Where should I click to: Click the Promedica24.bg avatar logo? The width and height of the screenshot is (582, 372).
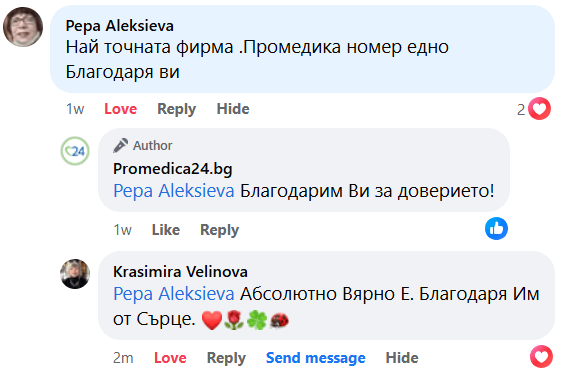coord(75,151)
